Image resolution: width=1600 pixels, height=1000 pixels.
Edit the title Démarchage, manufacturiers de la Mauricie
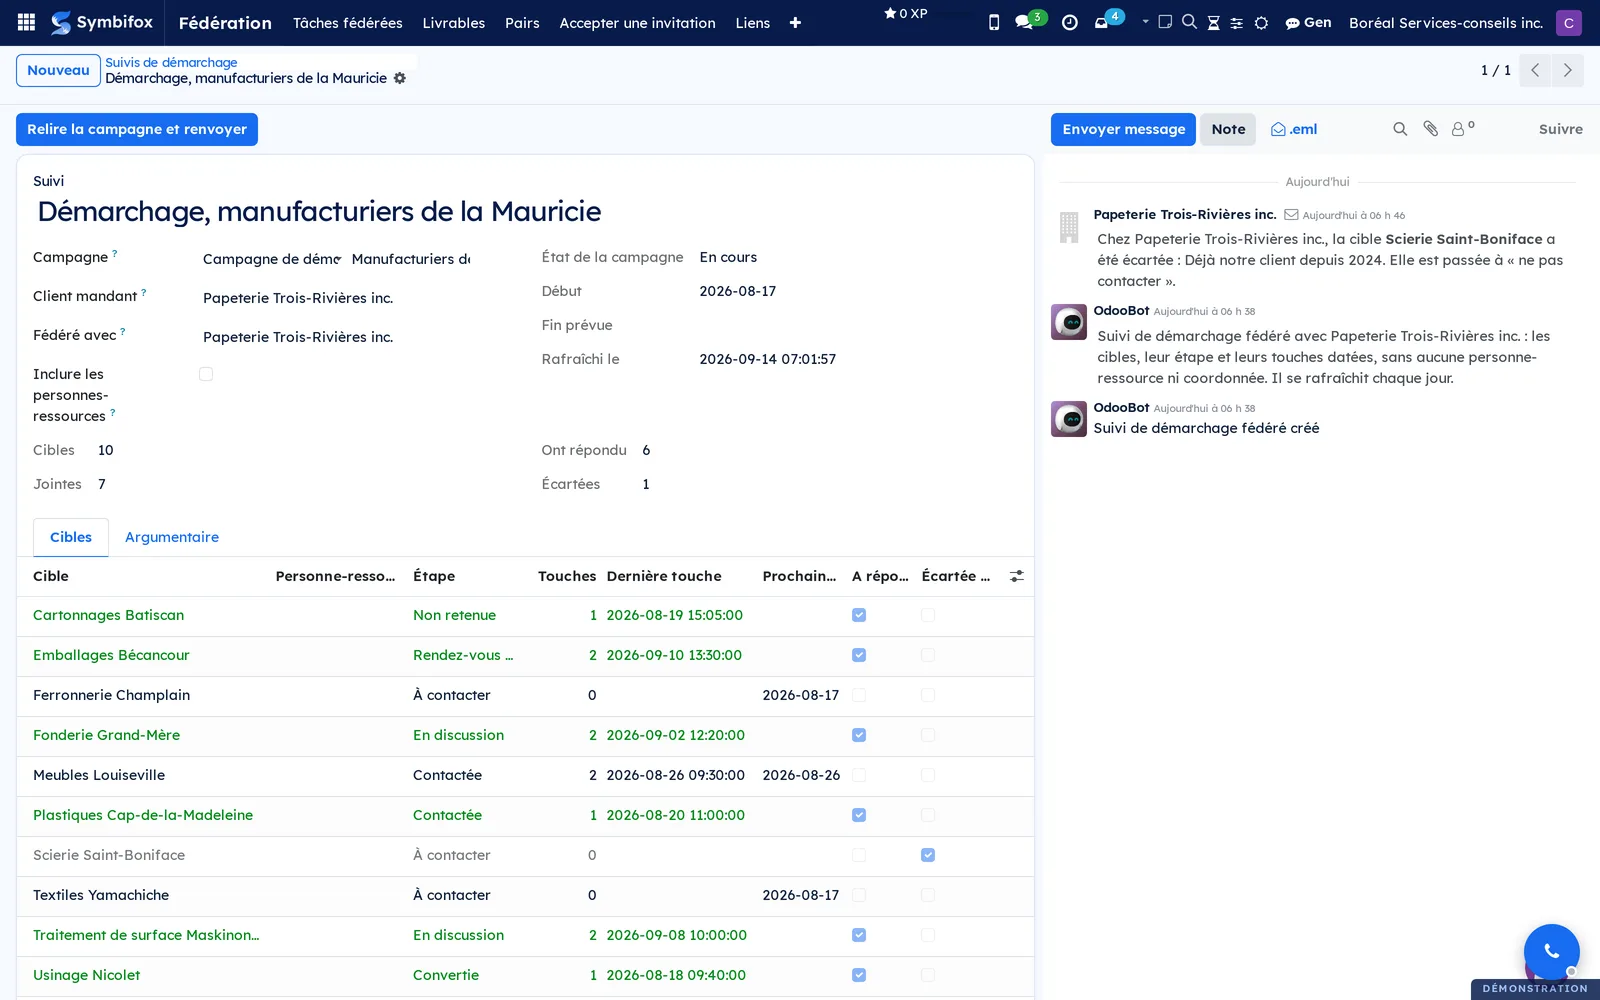[319, 211]
